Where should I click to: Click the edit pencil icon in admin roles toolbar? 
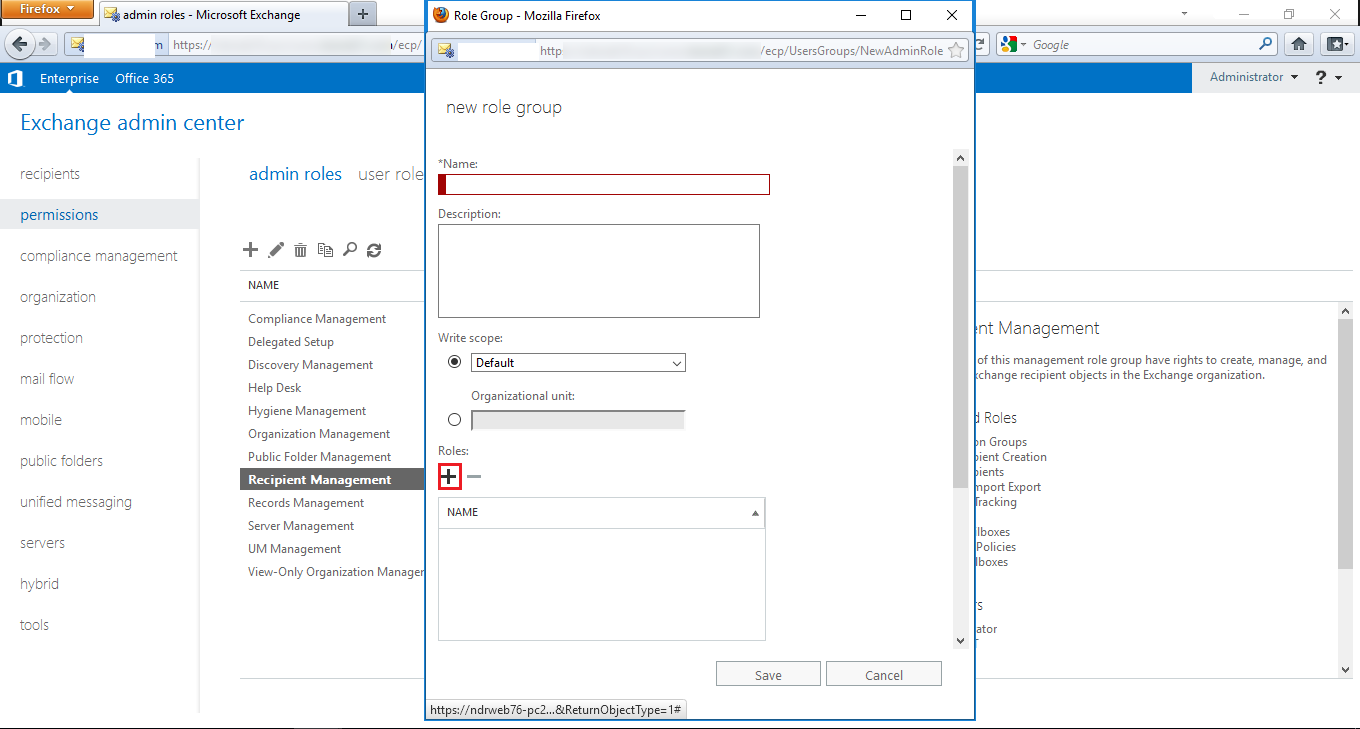(x=276, y=250)
